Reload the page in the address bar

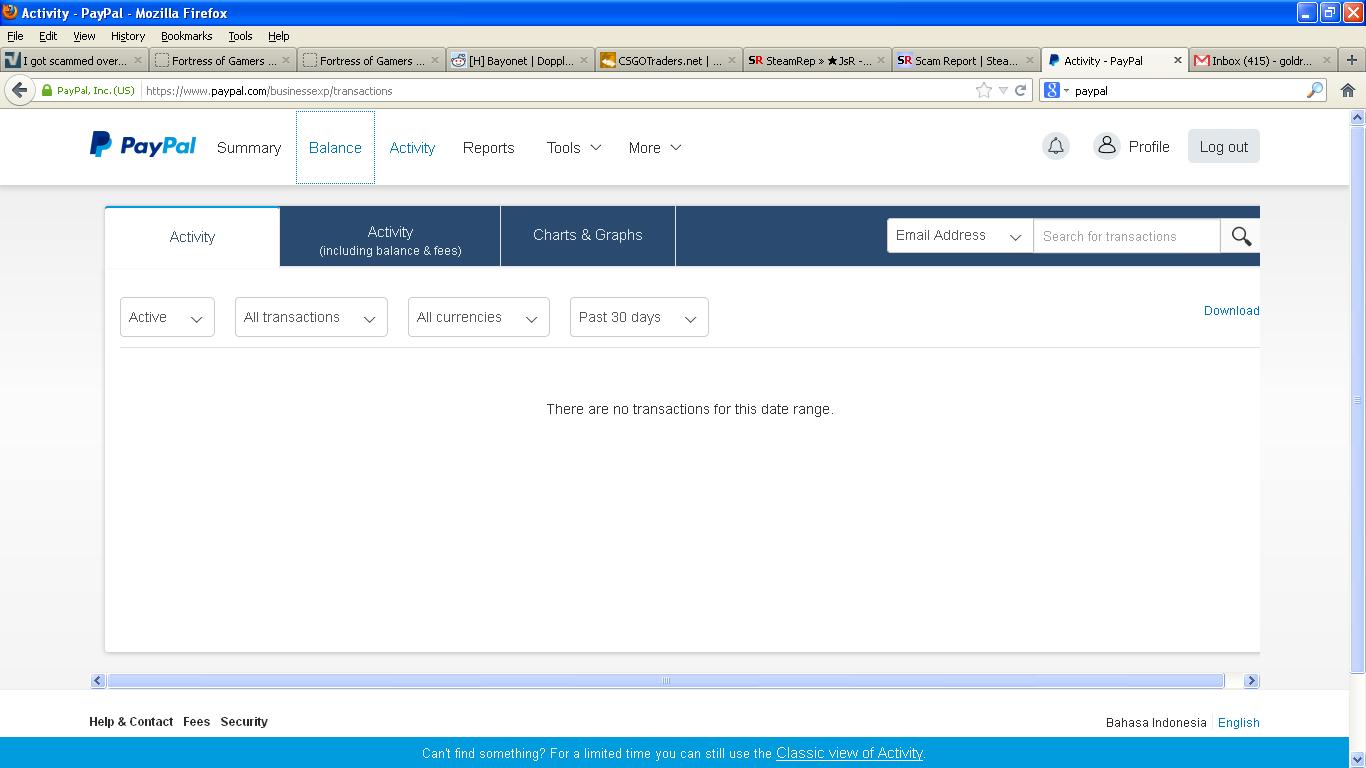click(1020, 90)
